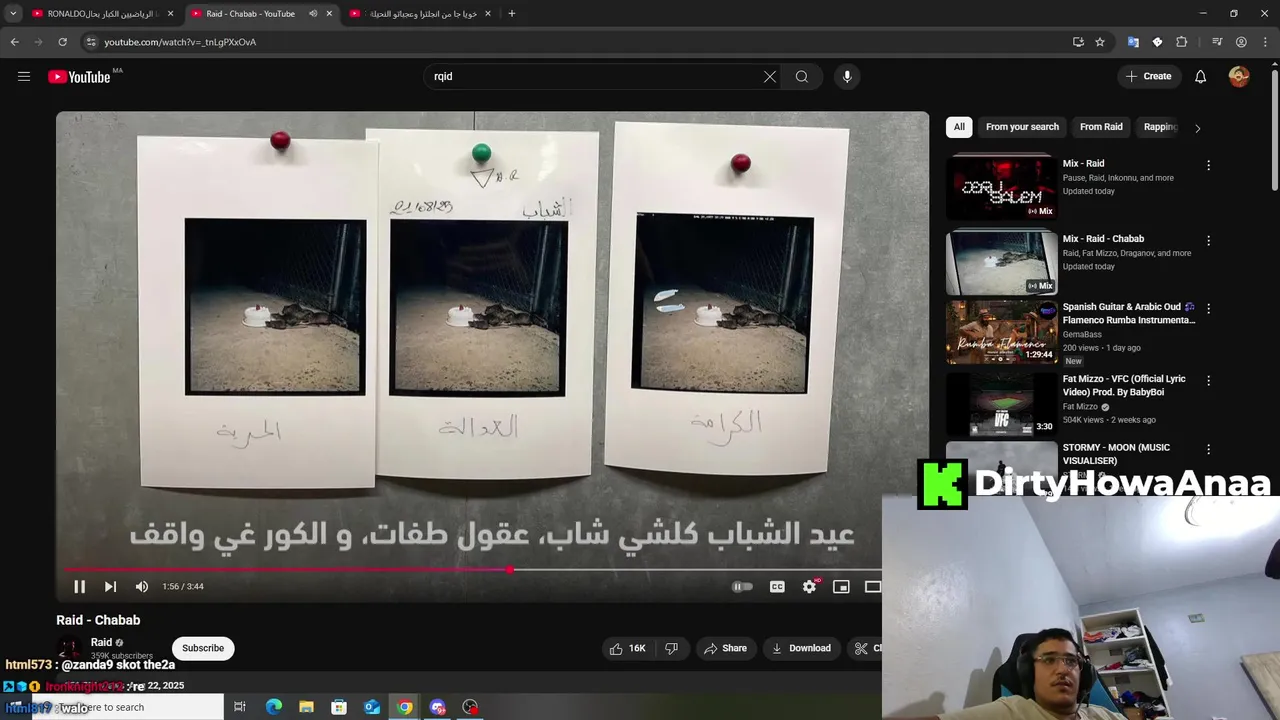Subscribe to Raid channel
This screenshot has height=720, width=1280.
point(203,648)
